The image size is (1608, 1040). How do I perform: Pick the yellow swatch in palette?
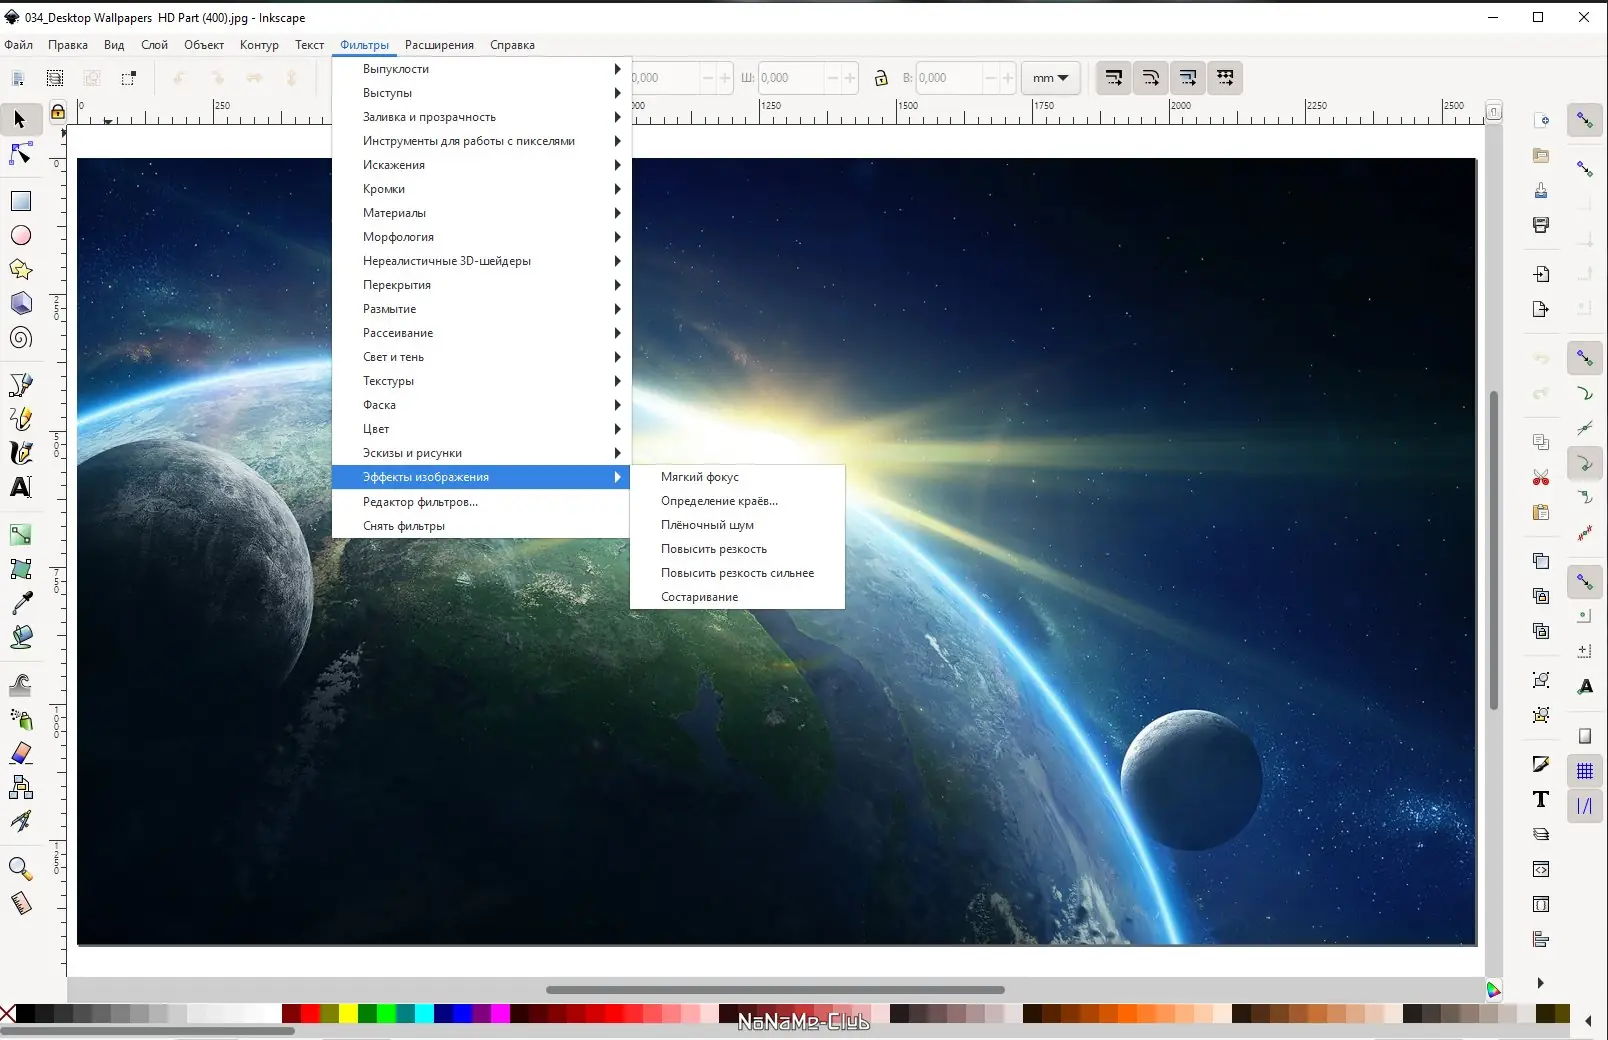[x=348, y=1014]
